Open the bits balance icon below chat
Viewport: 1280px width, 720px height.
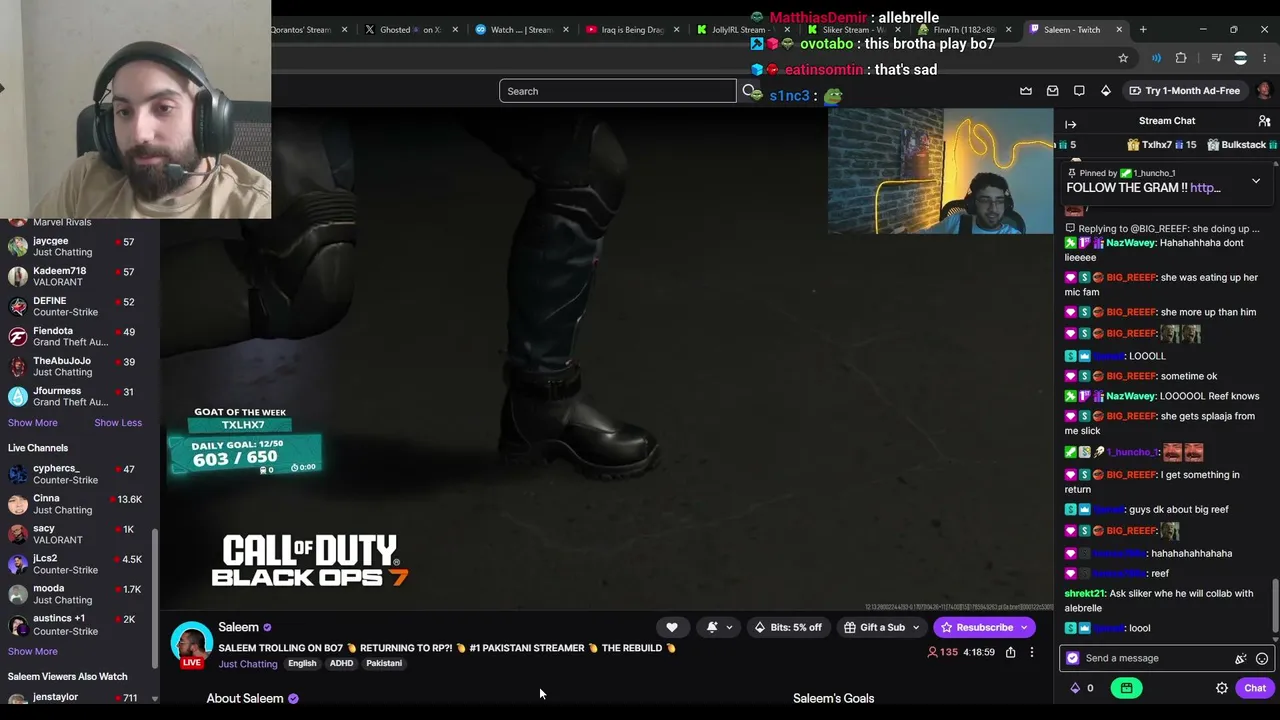tap(1082, 688)
